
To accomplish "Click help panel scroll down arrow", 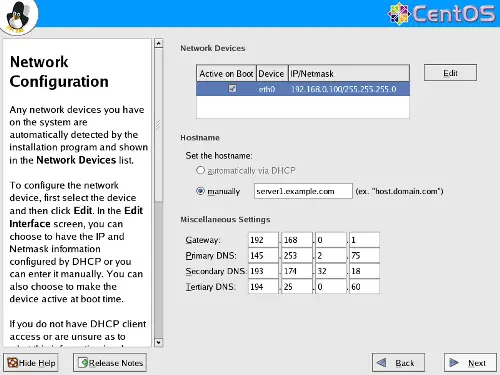I will click(159, 342).
